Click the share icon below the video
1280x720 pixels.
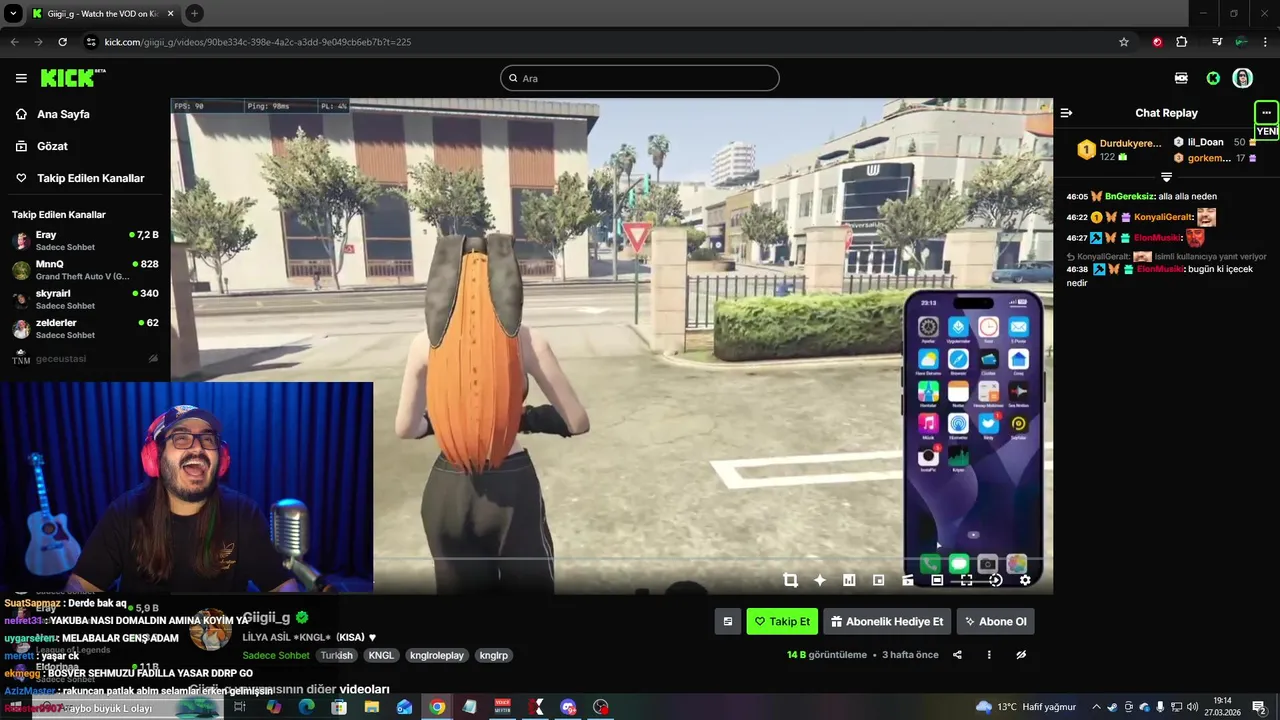click(x=957, y=655)
